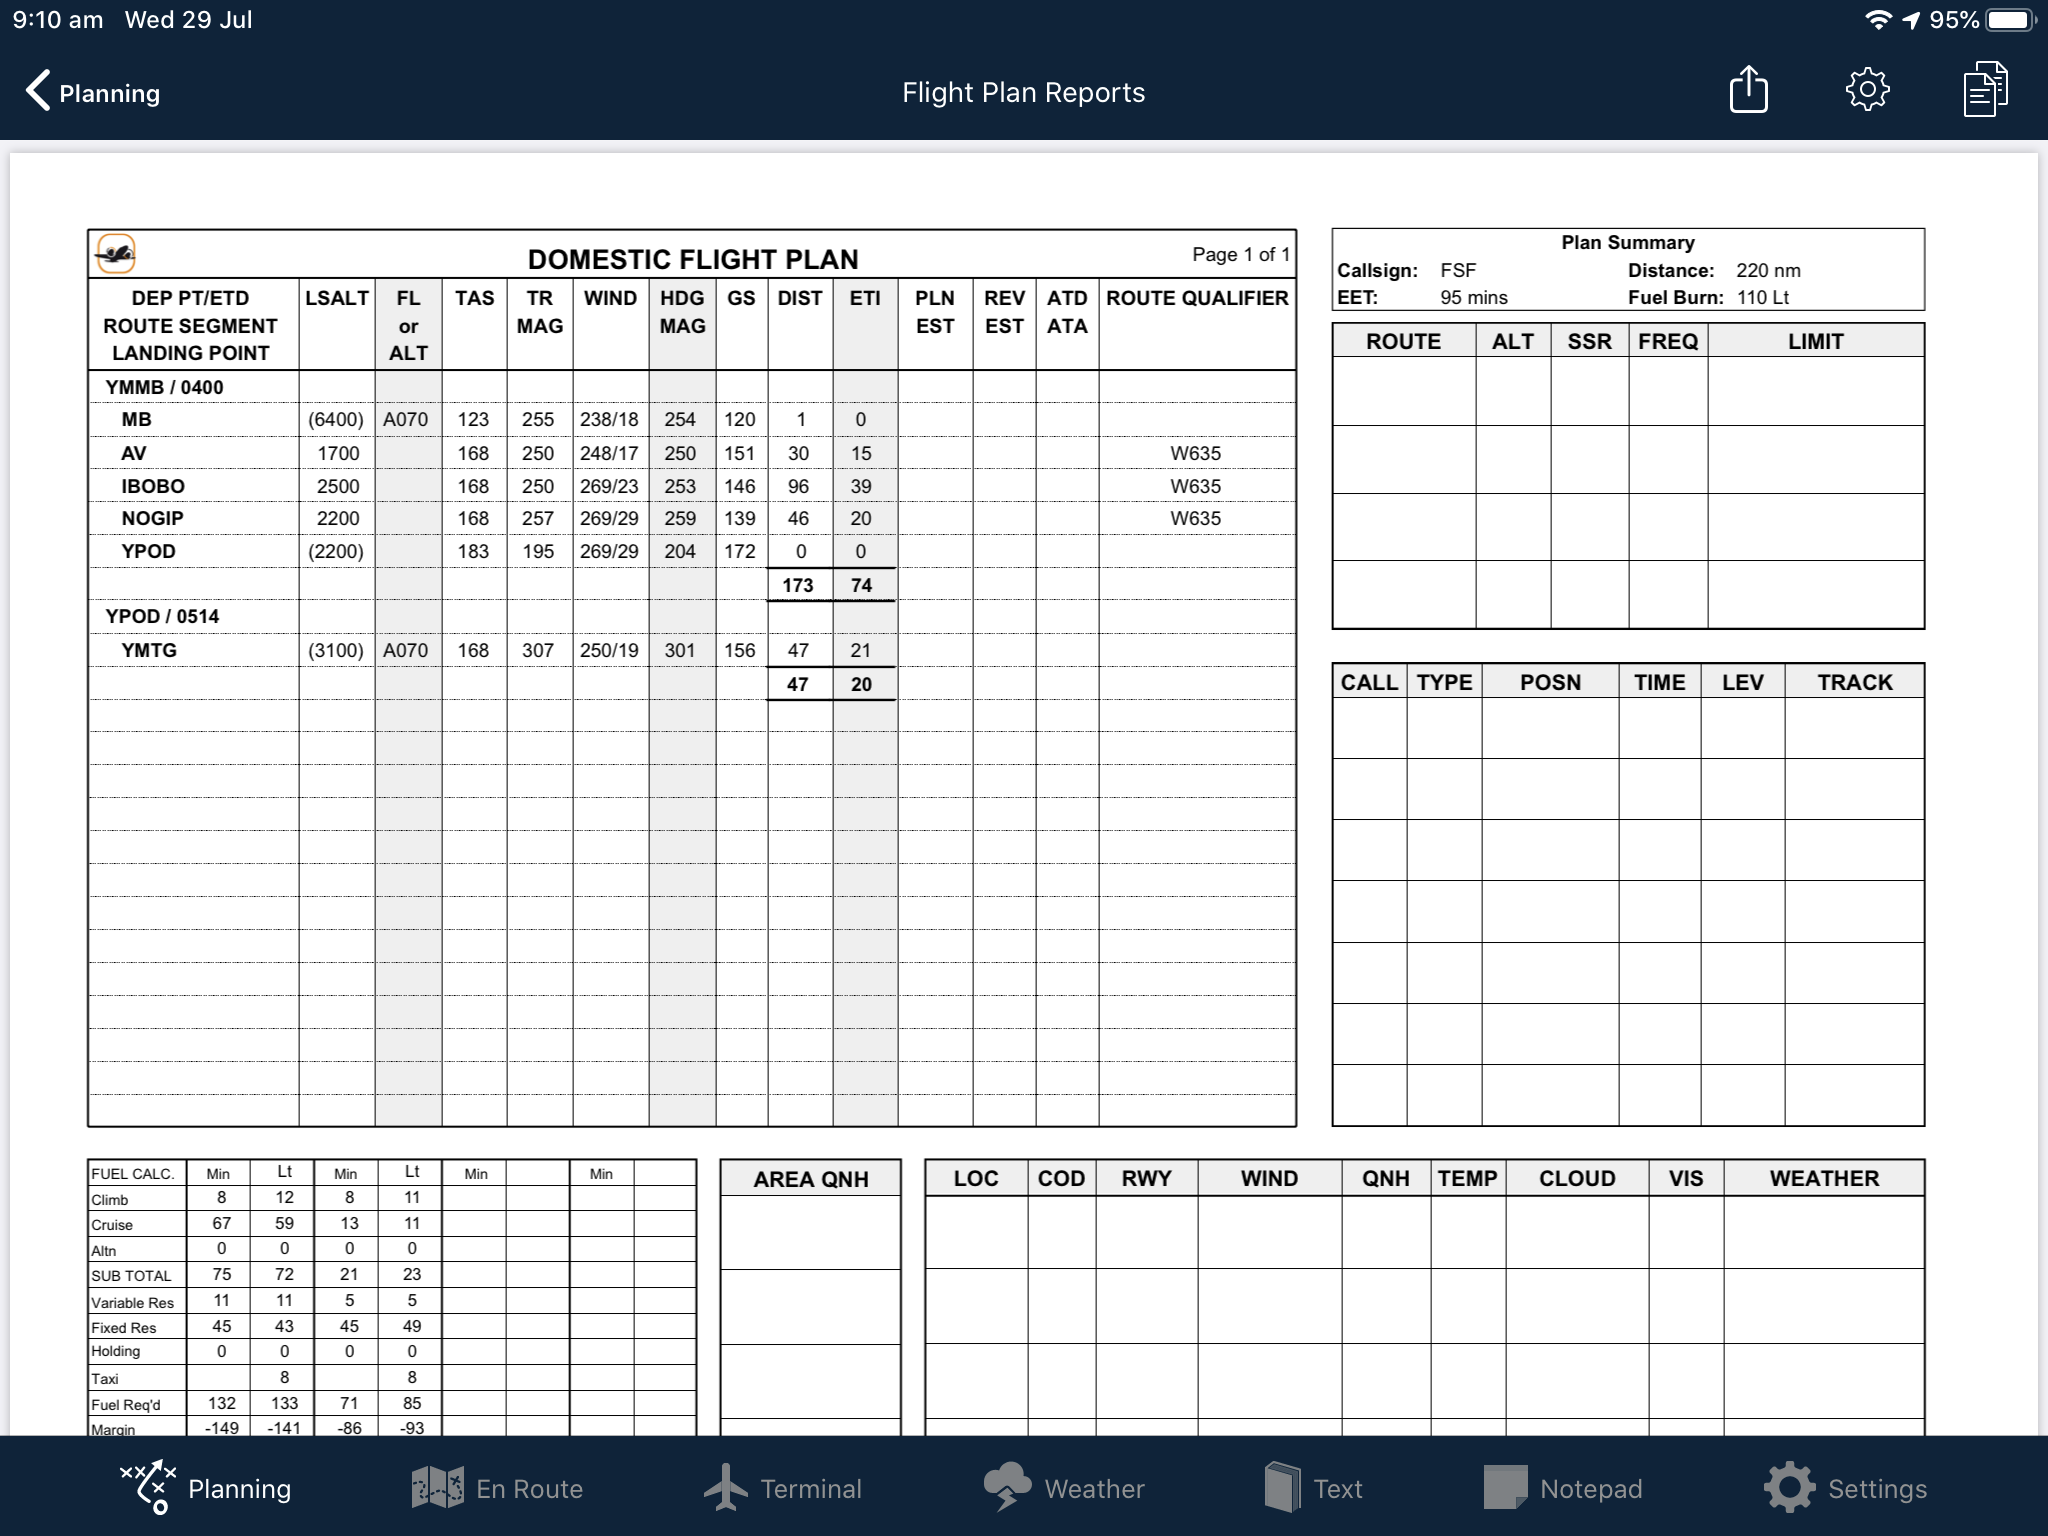The image size is (2048, 1536).
Task: Tap Page 1 of 1 indicator
Action: coord(1240,254)
